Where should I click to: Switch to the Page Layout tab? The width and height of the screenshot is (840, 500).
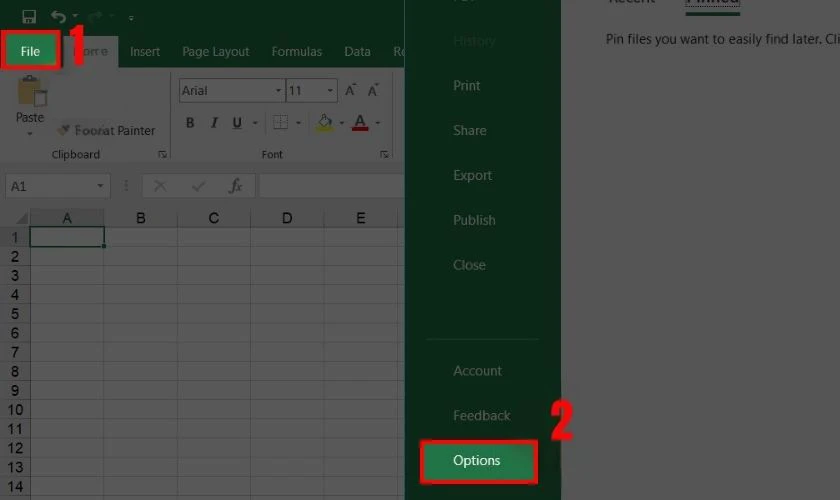(x=215, y=51)
